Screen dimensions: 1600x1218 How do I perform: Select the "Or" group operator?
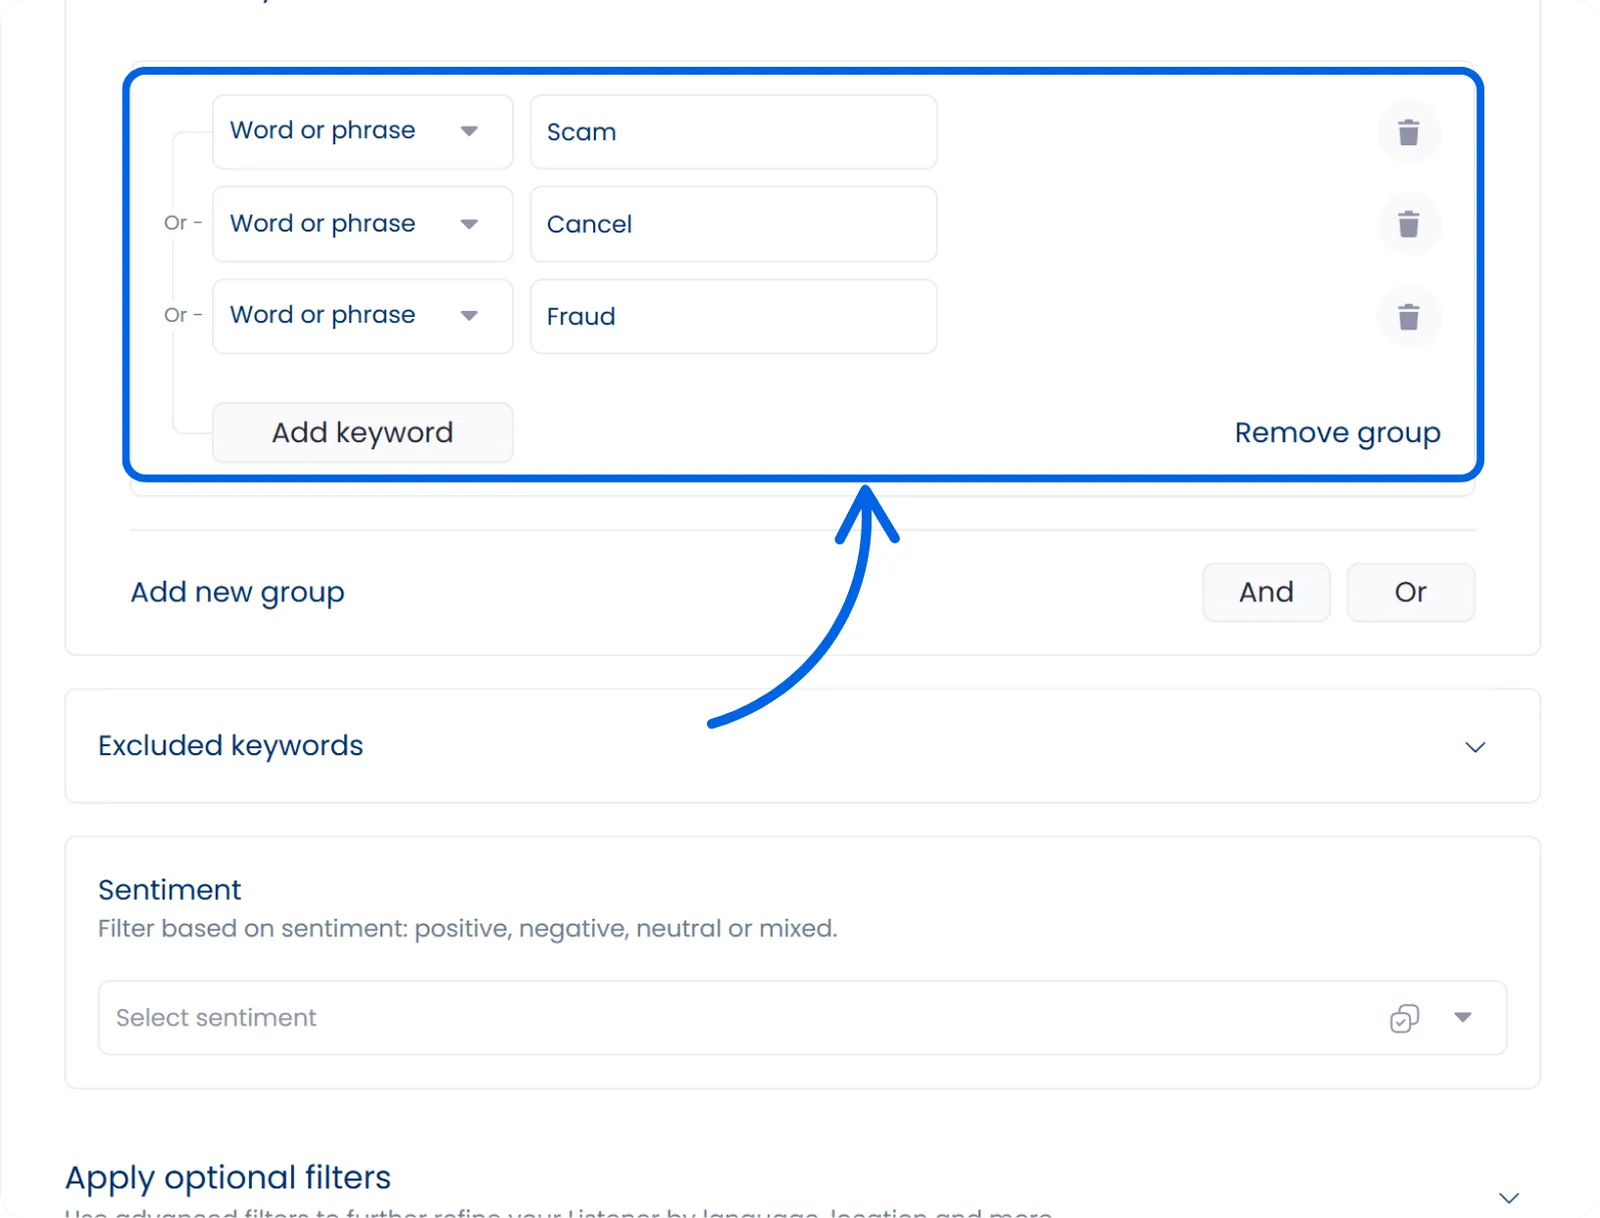pyautogui.click(x=1410, y=592)
